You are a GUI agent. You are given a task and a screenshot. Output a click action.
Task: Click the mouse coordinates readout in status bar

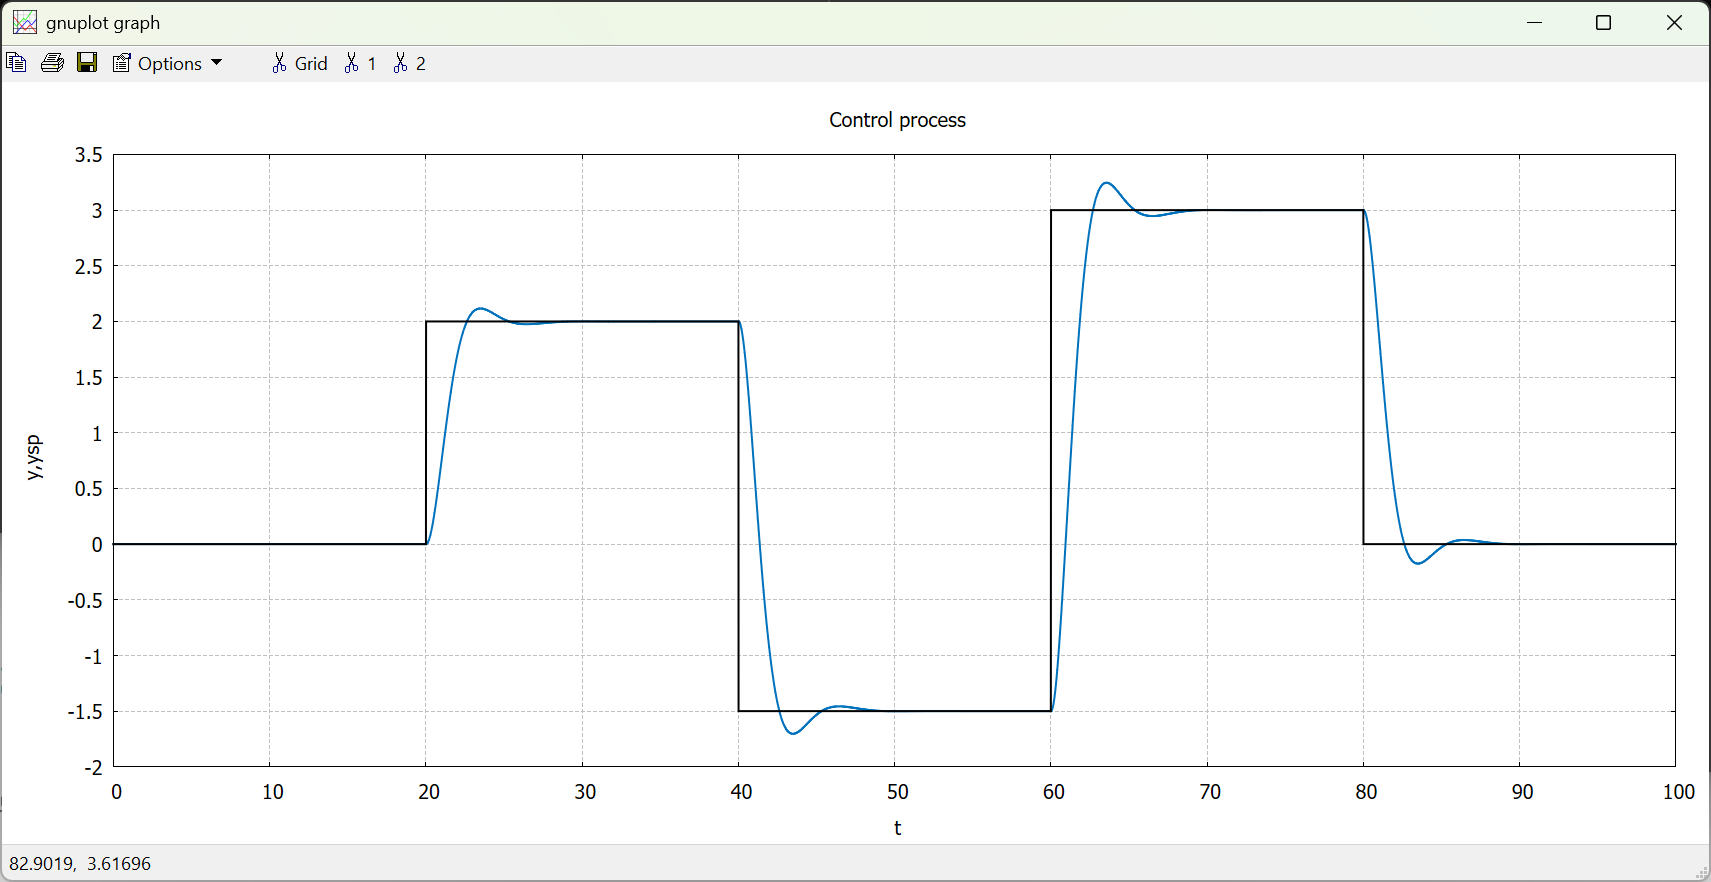coord(80,863)
